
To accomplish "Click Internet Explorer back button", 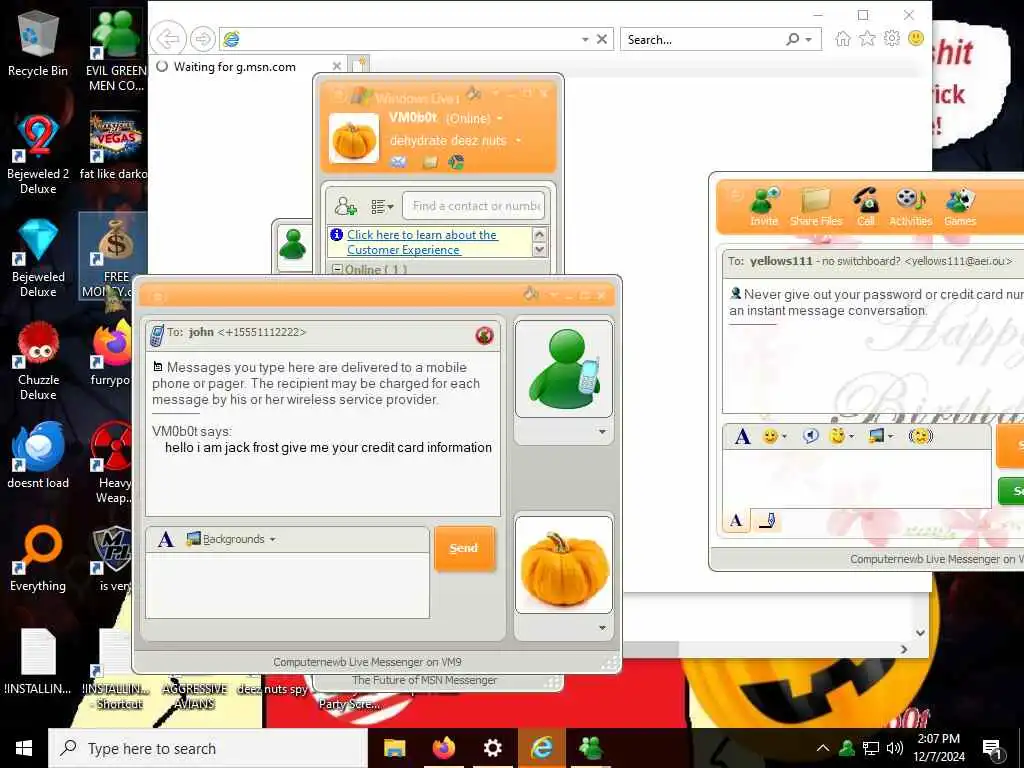I will pos(168,39).
